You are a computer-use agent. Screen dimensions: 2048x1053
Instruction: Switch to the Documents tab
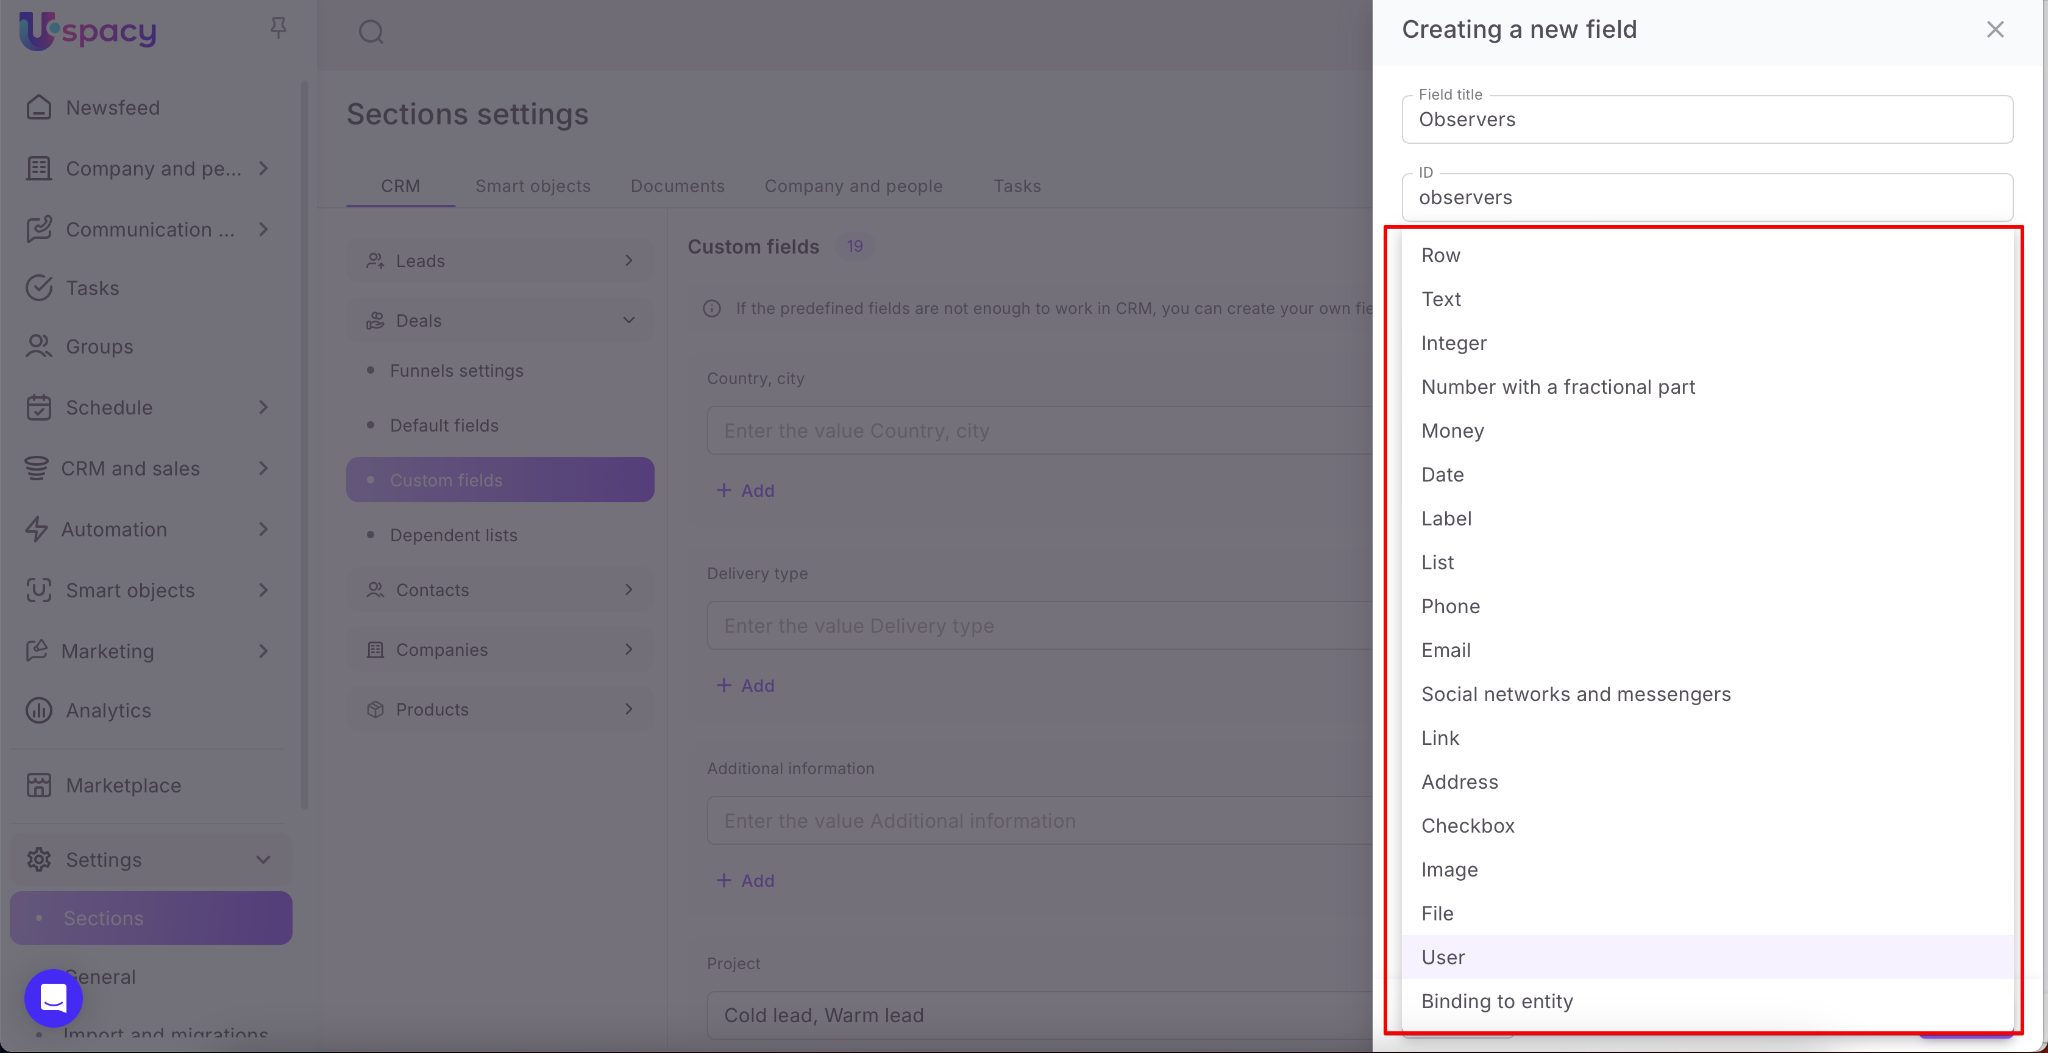coord(677,186)
